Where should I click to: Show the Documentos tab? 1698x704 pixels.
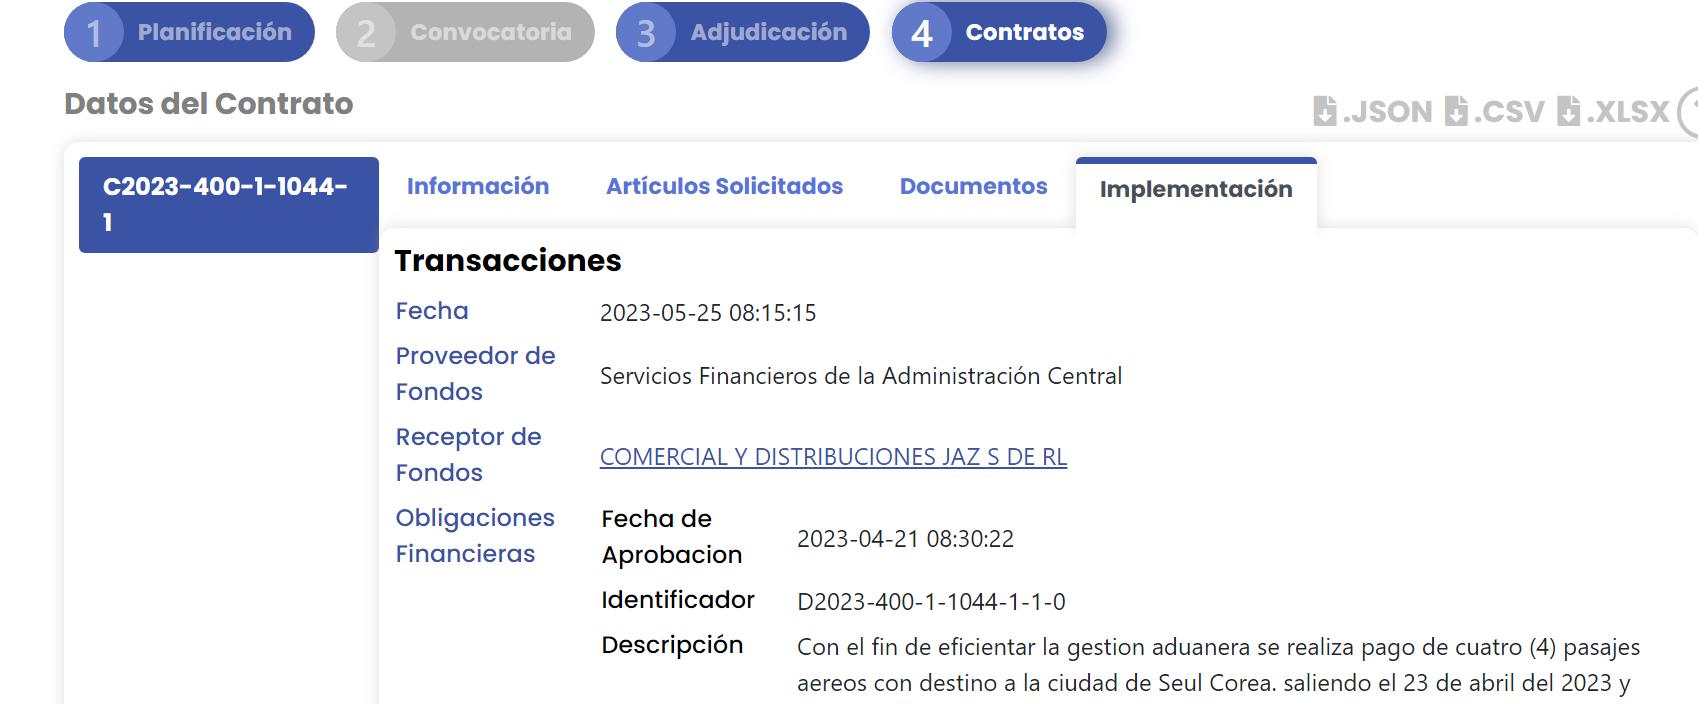pos(973,186)
